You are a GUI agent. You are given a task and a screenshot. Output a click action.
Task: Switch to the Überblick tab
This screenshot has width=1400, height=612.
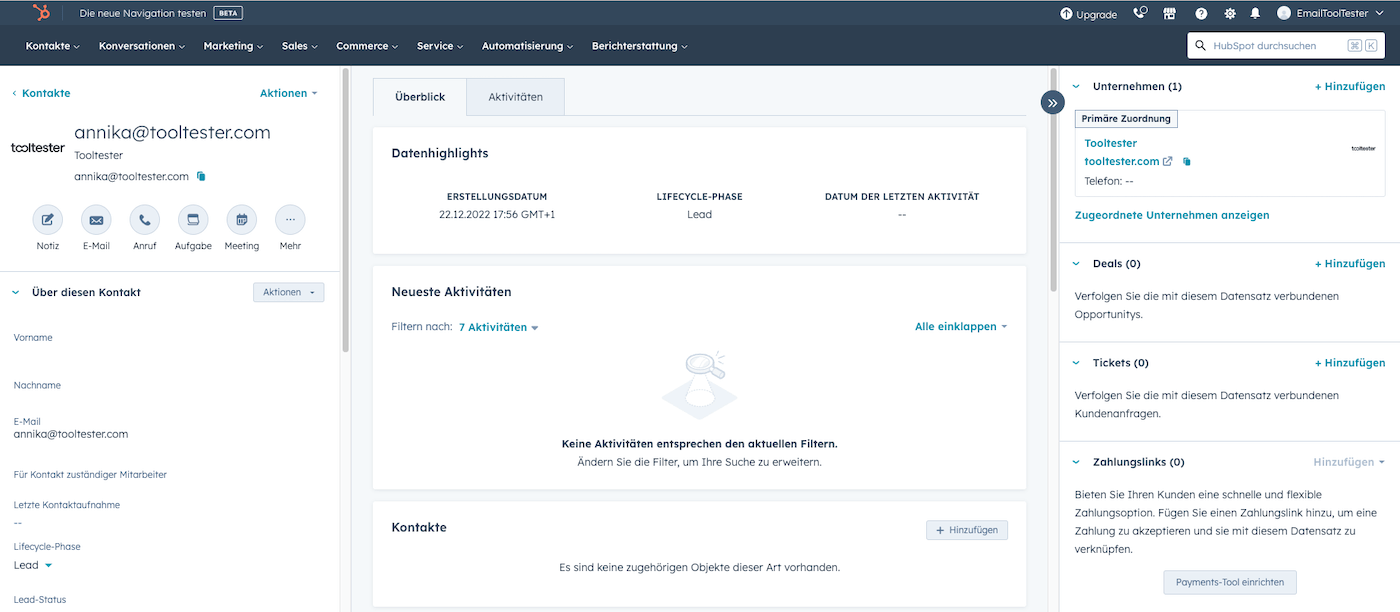(x=419, y=97)
